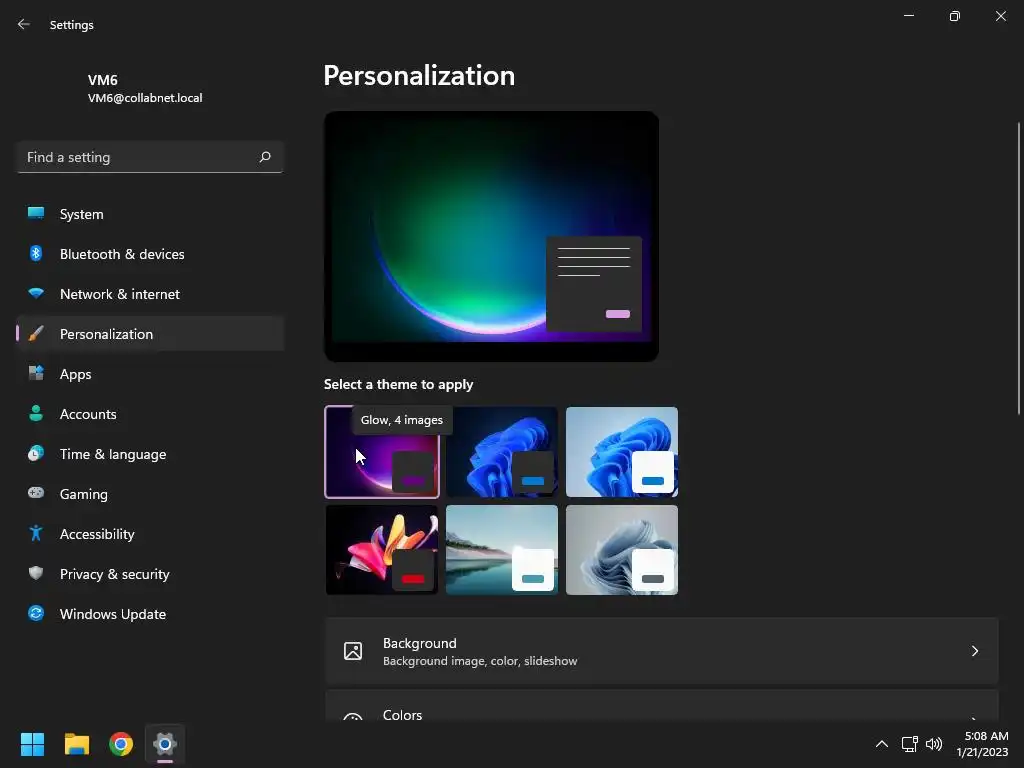Click the network tray icon
Viewport: 1024px width, 768px height.
coord(909,744)
